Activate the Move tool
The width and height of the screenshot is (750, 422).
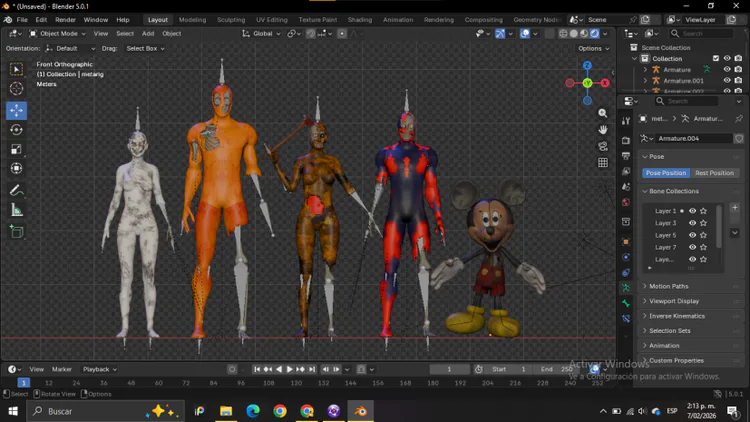point(16,111)
